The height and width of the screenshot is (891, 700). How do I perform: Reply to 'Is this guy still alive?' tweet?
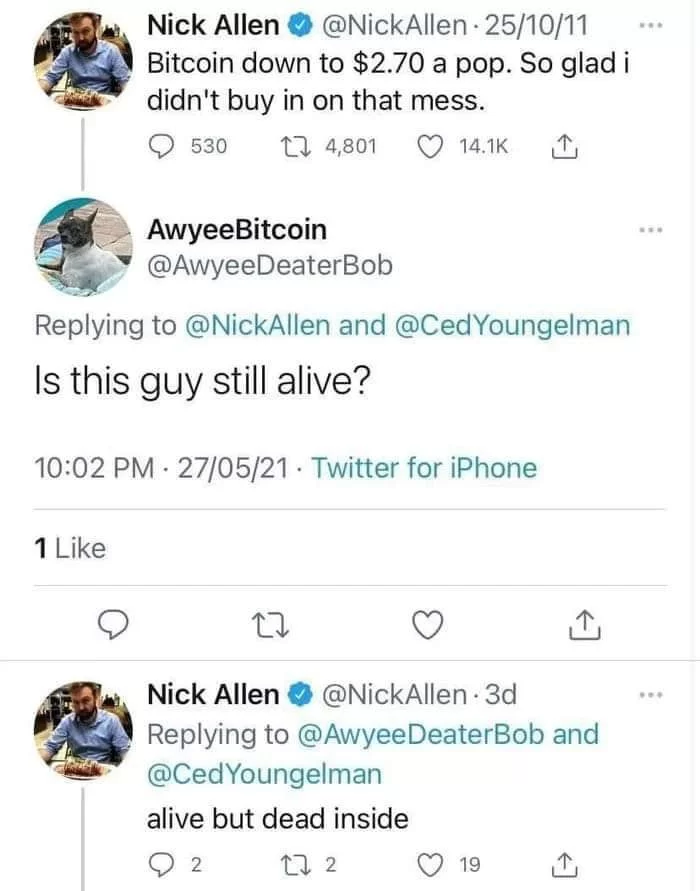(x=112, y=624)
